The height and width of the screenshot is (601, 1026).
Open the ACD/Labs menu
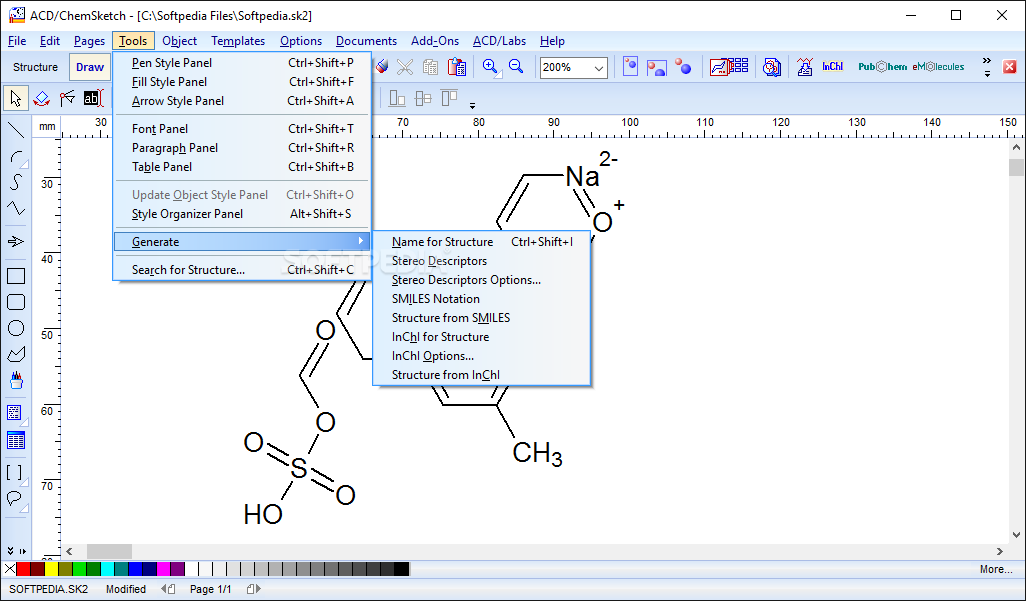[499, 41]
